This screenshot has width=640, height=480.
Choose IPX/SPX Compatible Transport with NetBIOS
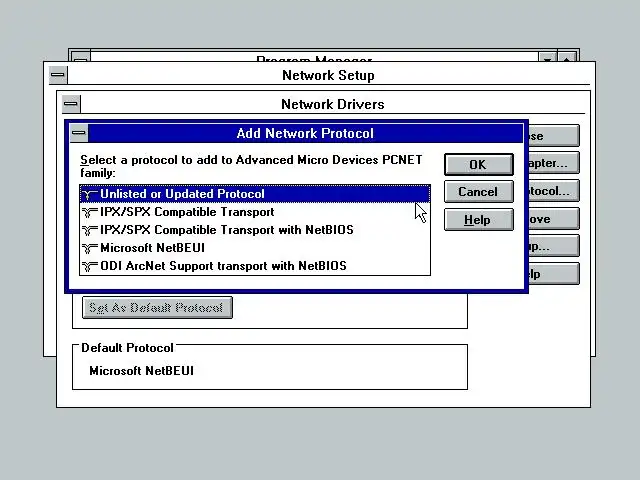[x=255, y=230]
